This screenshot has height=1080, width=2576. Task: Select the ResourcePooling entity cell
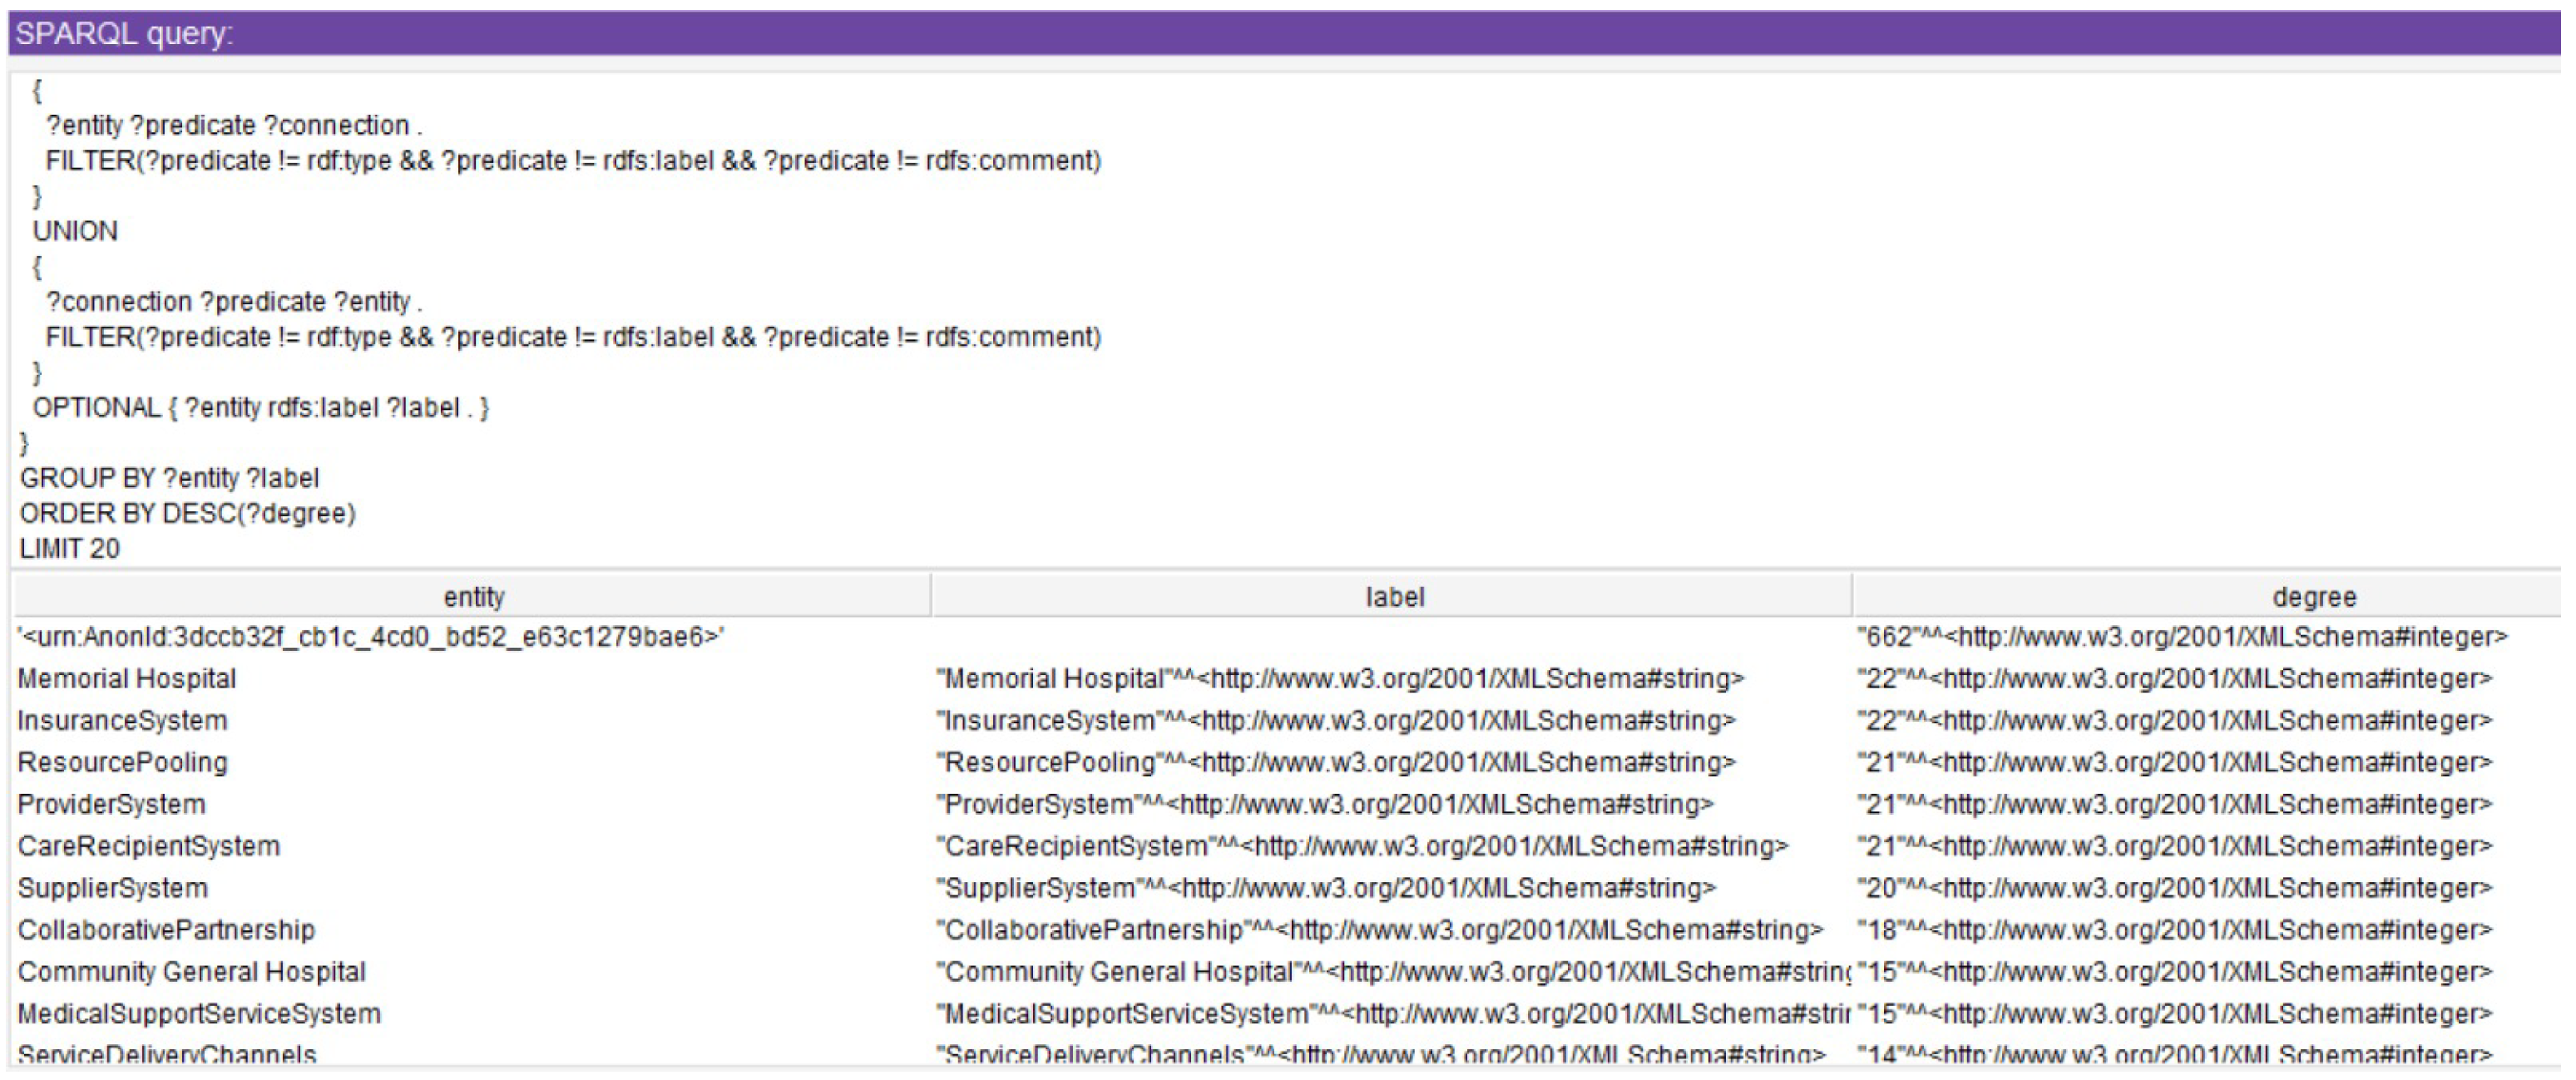click(x=122, y=763)
